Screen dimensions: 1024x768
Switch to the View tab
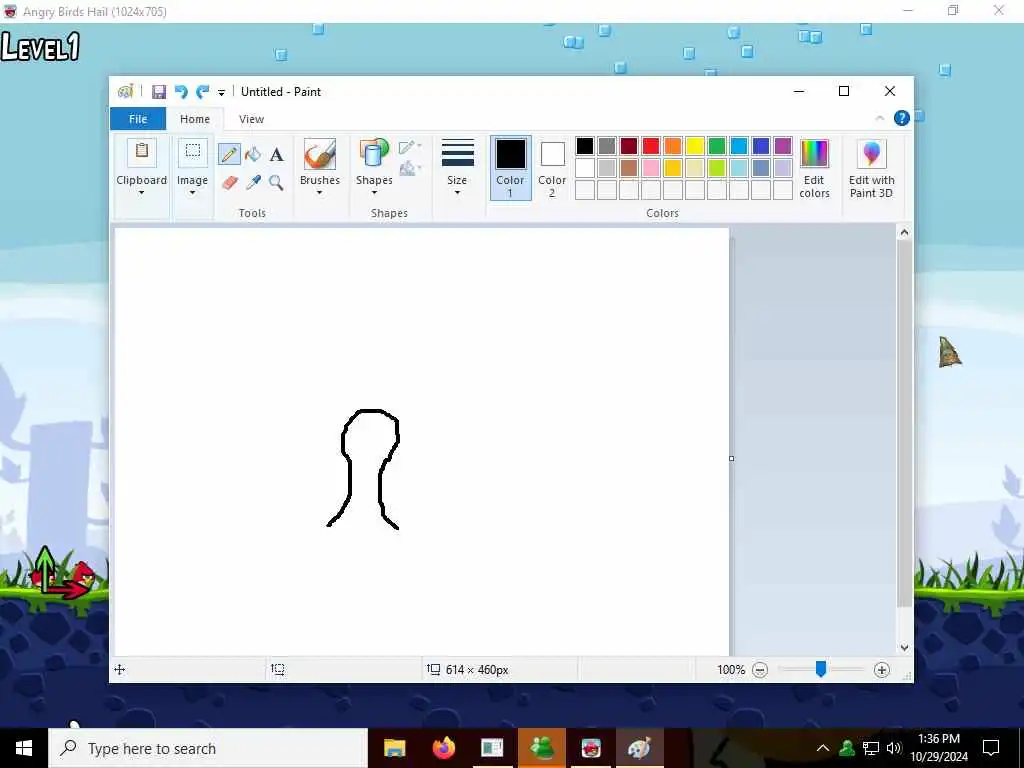(251, 119)
